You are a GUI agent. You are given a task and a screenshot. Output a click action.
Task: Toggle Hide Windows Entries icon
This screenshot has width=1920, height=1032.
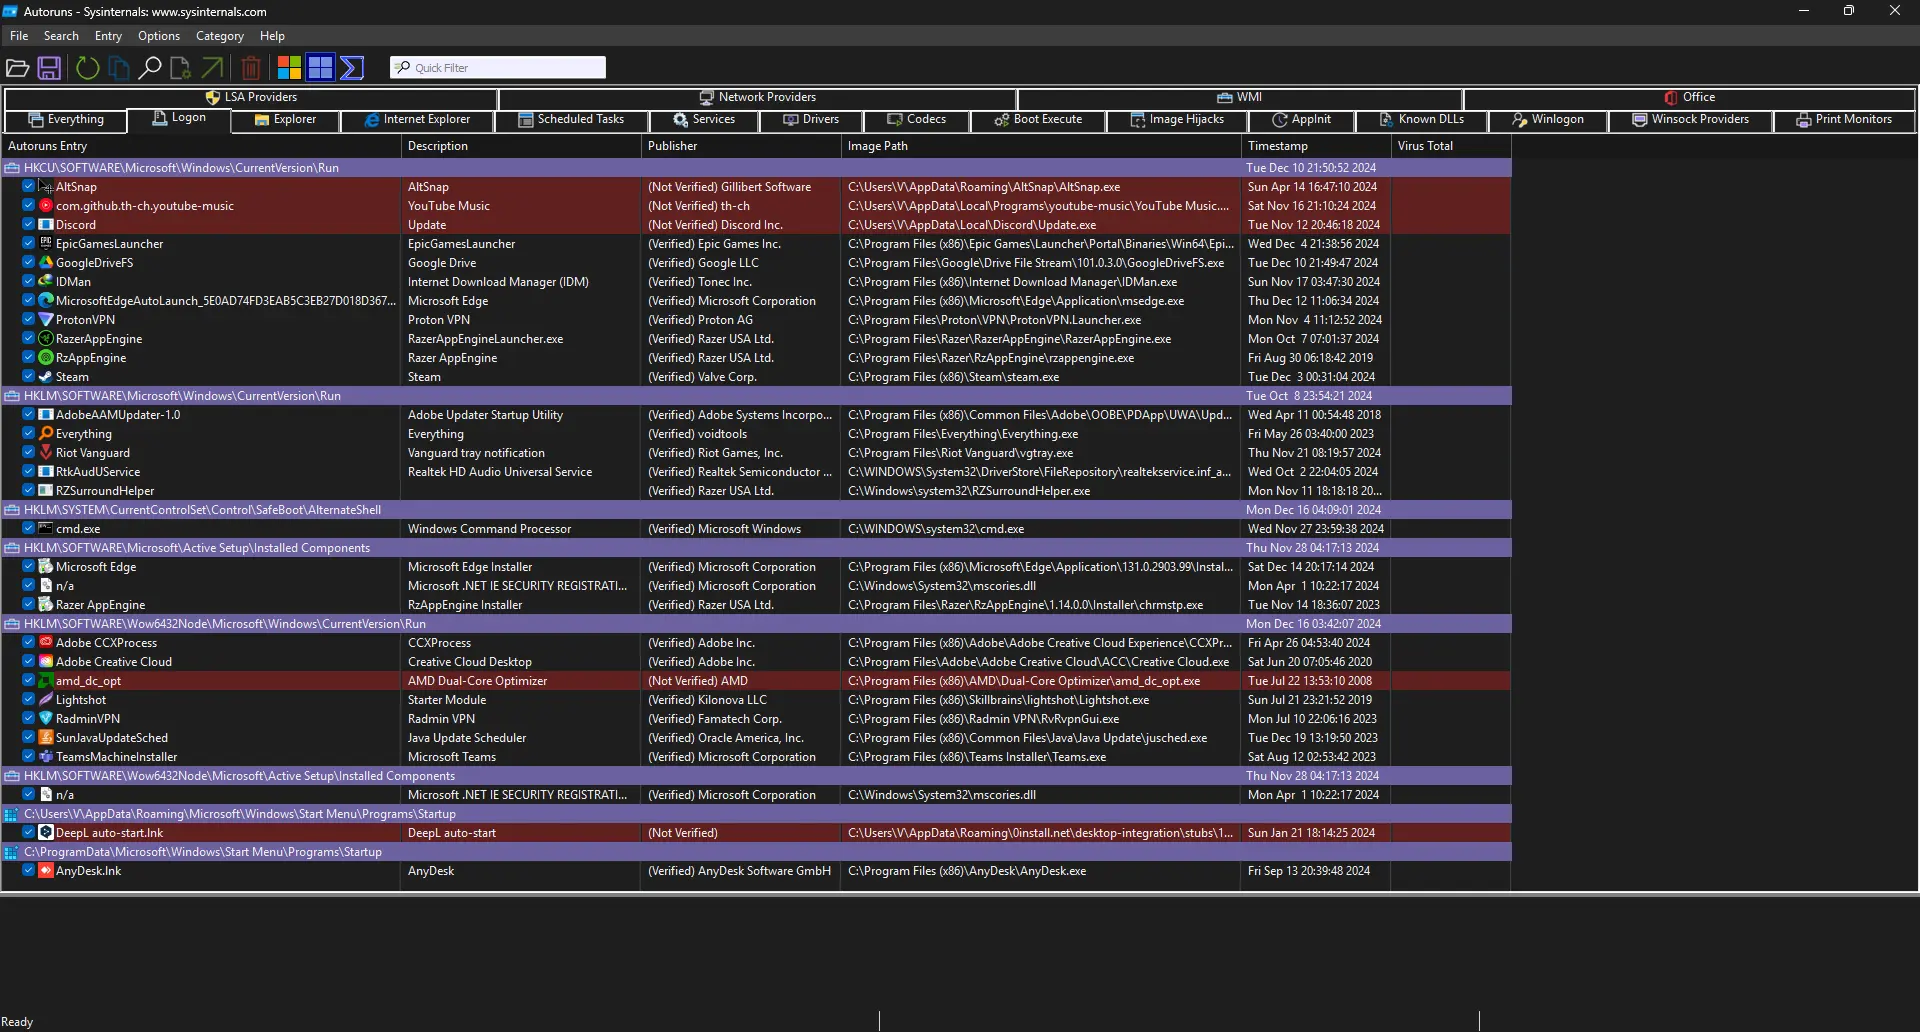[x=320, y=68]
